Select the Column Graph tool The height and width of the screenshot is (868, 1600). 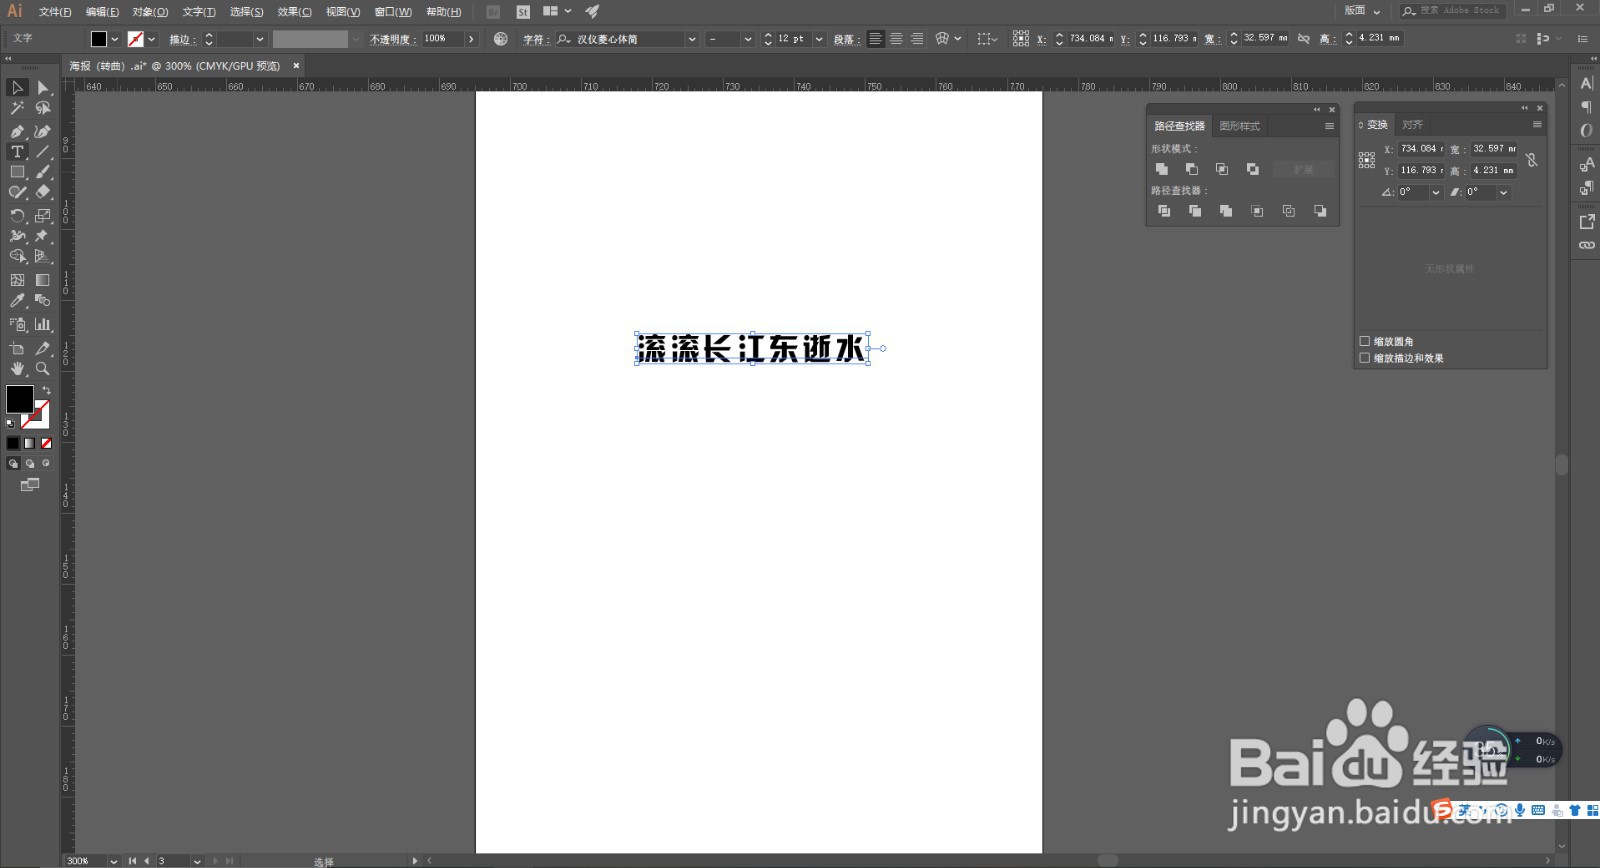43,324
